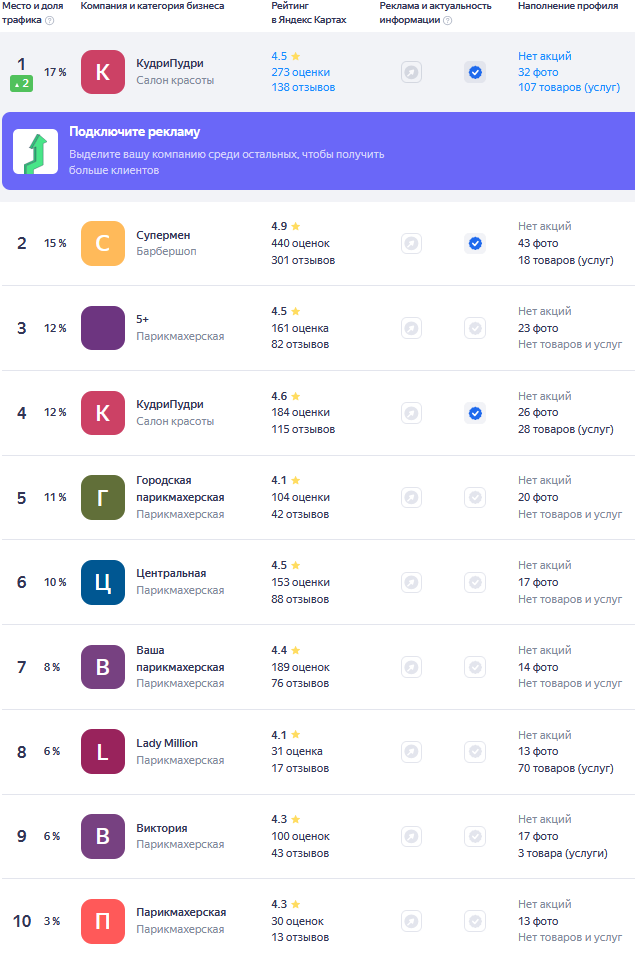Open the 'Нет акций' link for КудриПудри

click(544, 56)
